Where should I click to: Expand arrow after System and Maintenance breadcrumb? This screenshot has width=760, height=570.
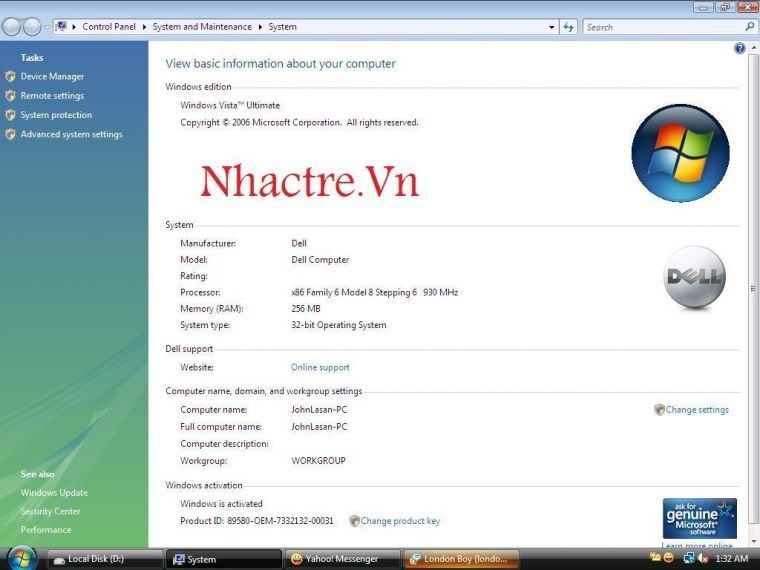(x=260, y=27)
